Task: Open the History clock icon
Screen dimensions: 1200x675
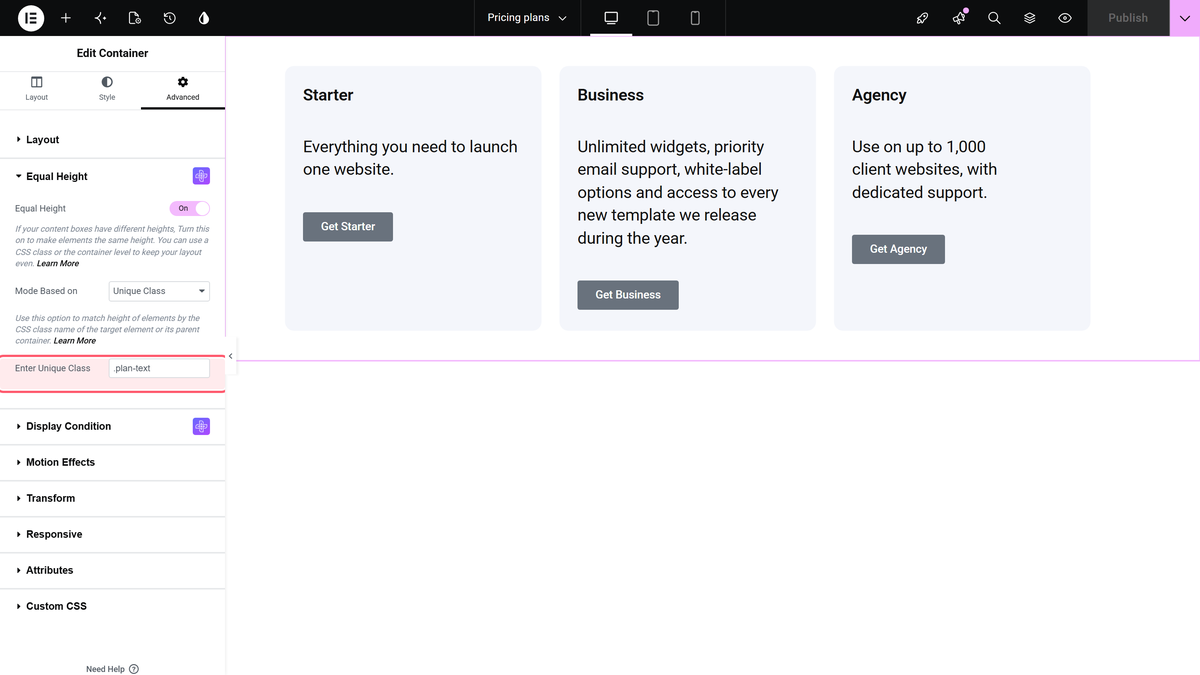Action: 170,18
